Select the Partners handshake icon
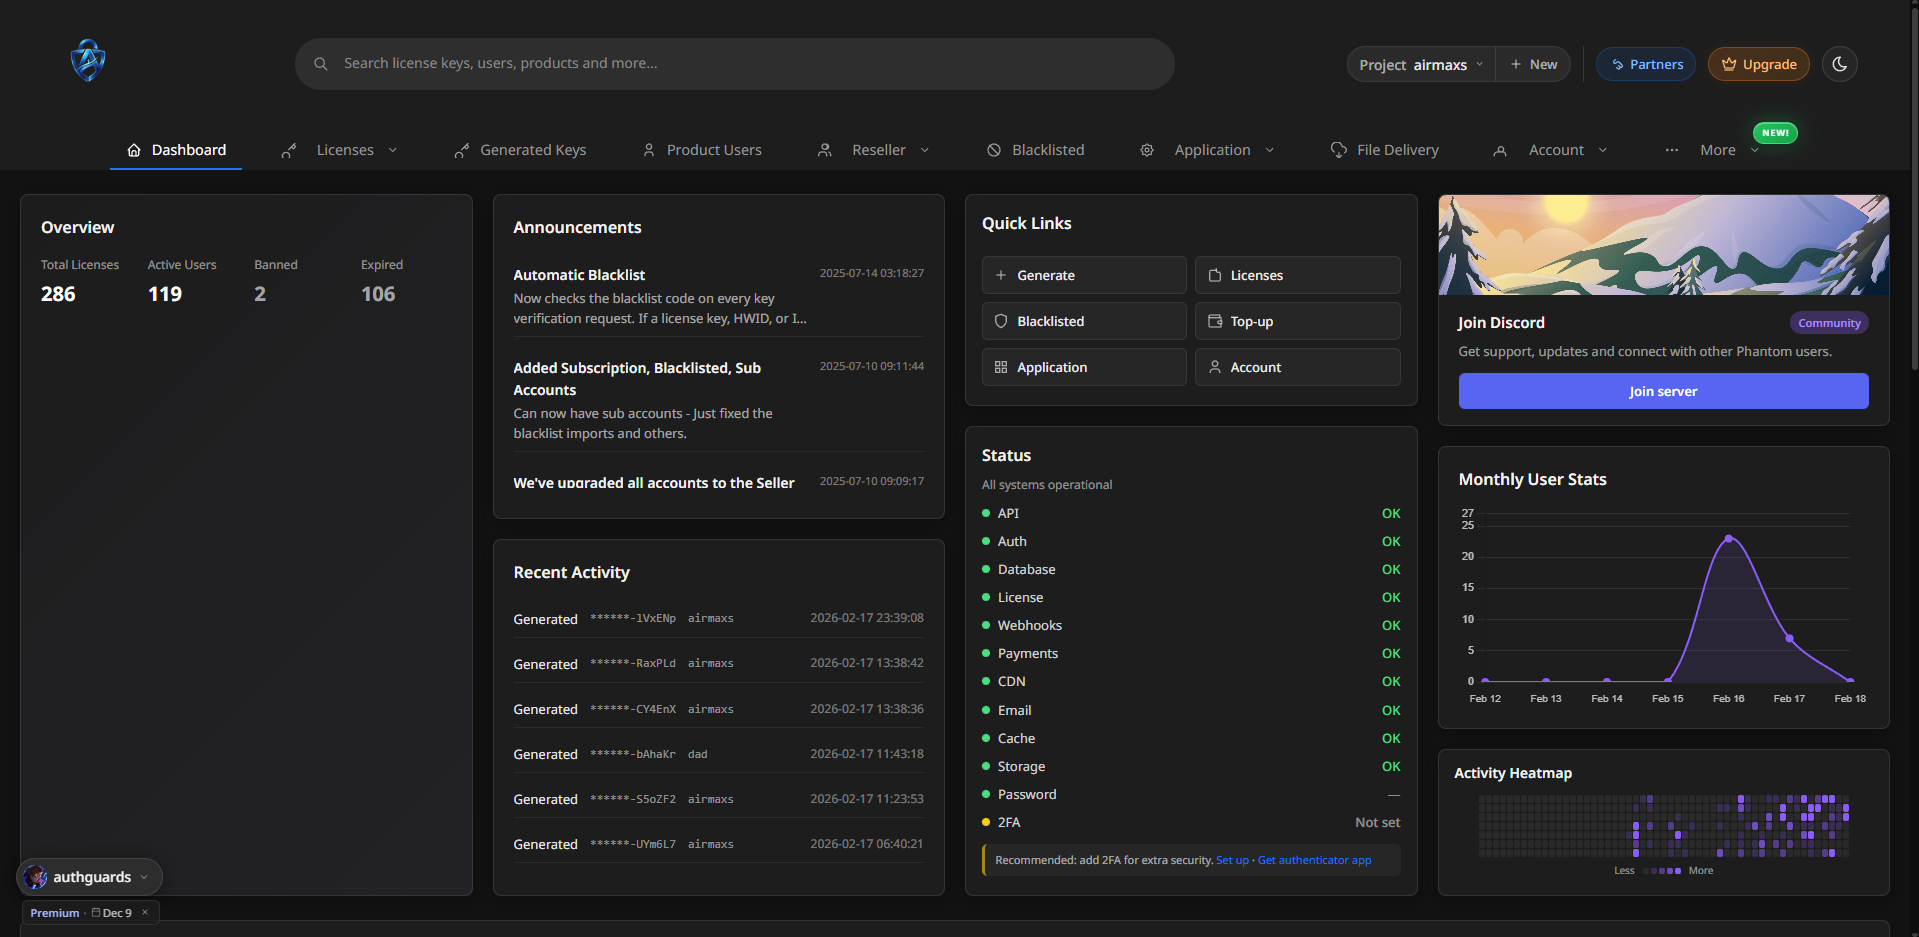Image resolution: width=1919 pixels, height=937 pixels. click(1617, 64)
